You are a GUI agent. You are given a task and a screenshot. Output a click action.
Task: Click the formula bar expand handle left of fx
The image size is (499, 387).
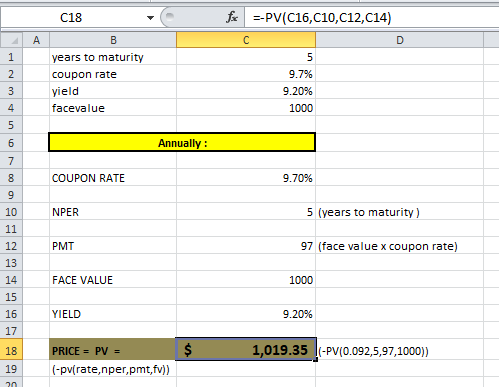click(x=170, y=16)
